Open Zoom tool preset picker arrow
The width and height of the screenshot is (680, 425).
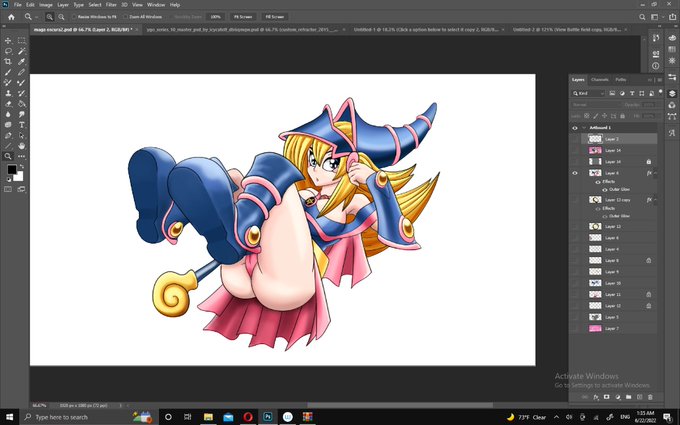(36, 17)
